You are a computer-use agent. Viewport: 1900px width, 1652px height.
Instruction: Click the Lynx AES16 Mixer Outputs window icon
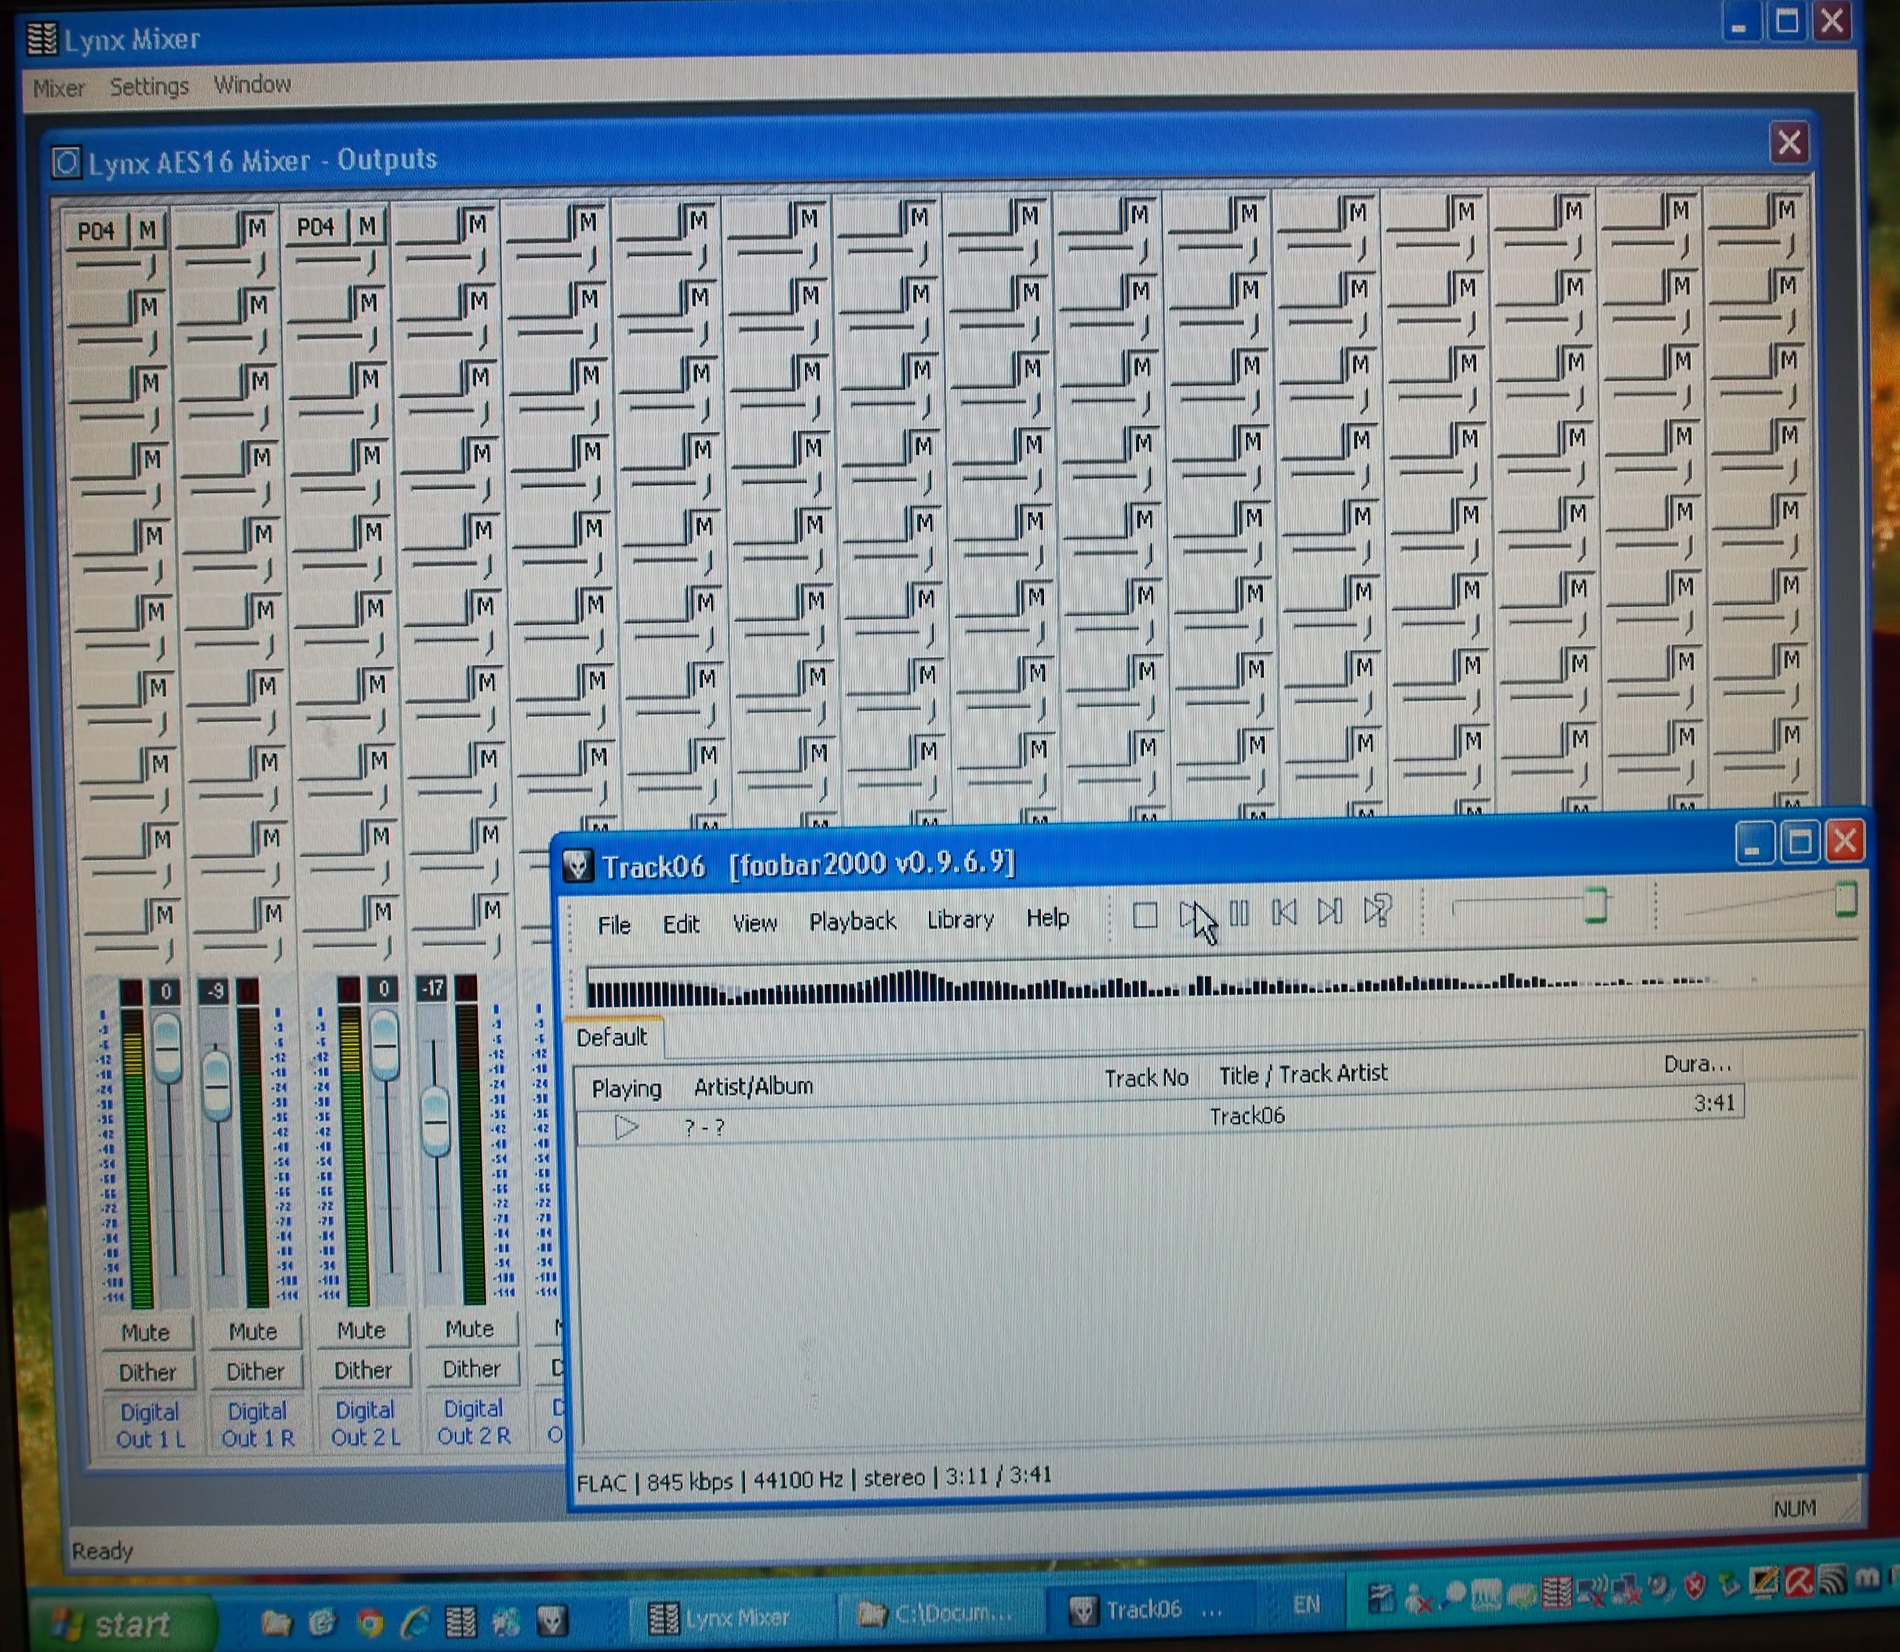click(x=66, y=161)
